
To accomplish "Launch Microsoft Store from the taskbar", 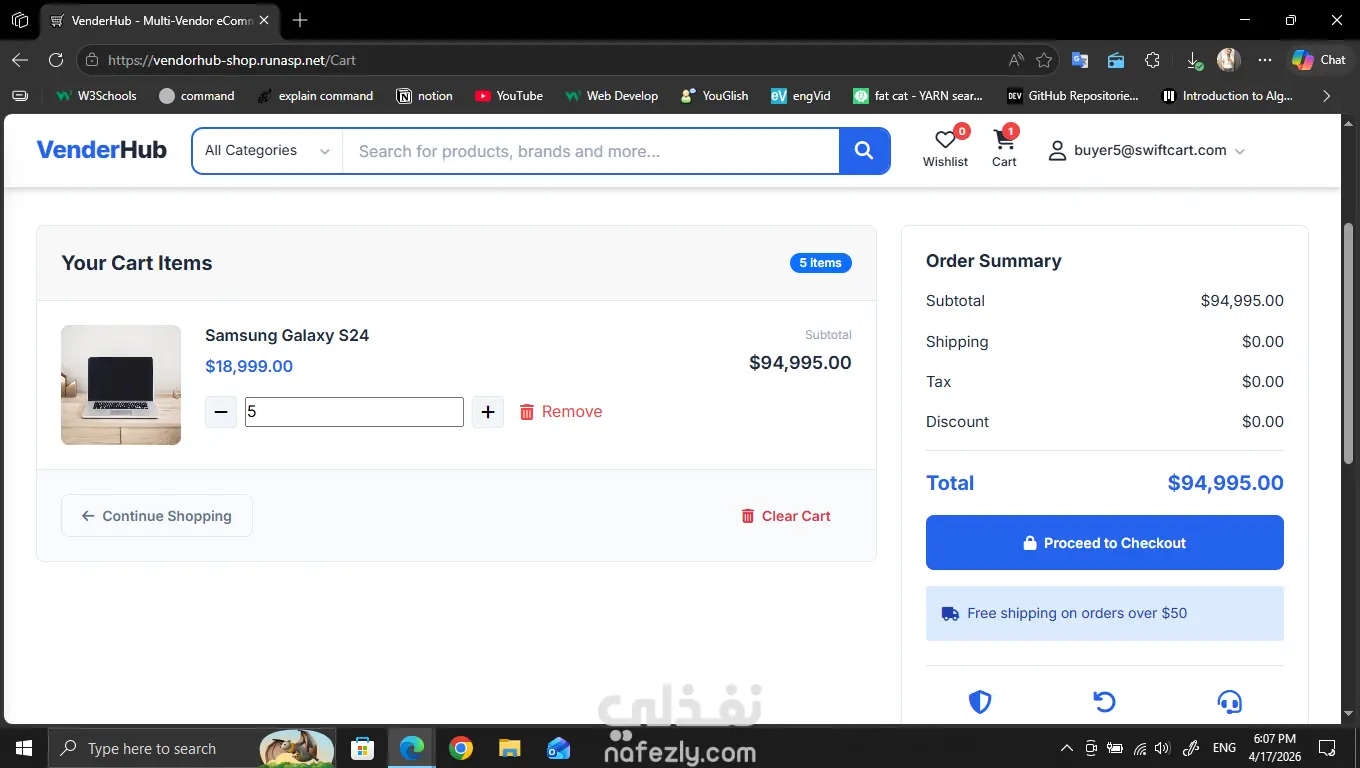I will pyautogui.click(x=362, y=748).
